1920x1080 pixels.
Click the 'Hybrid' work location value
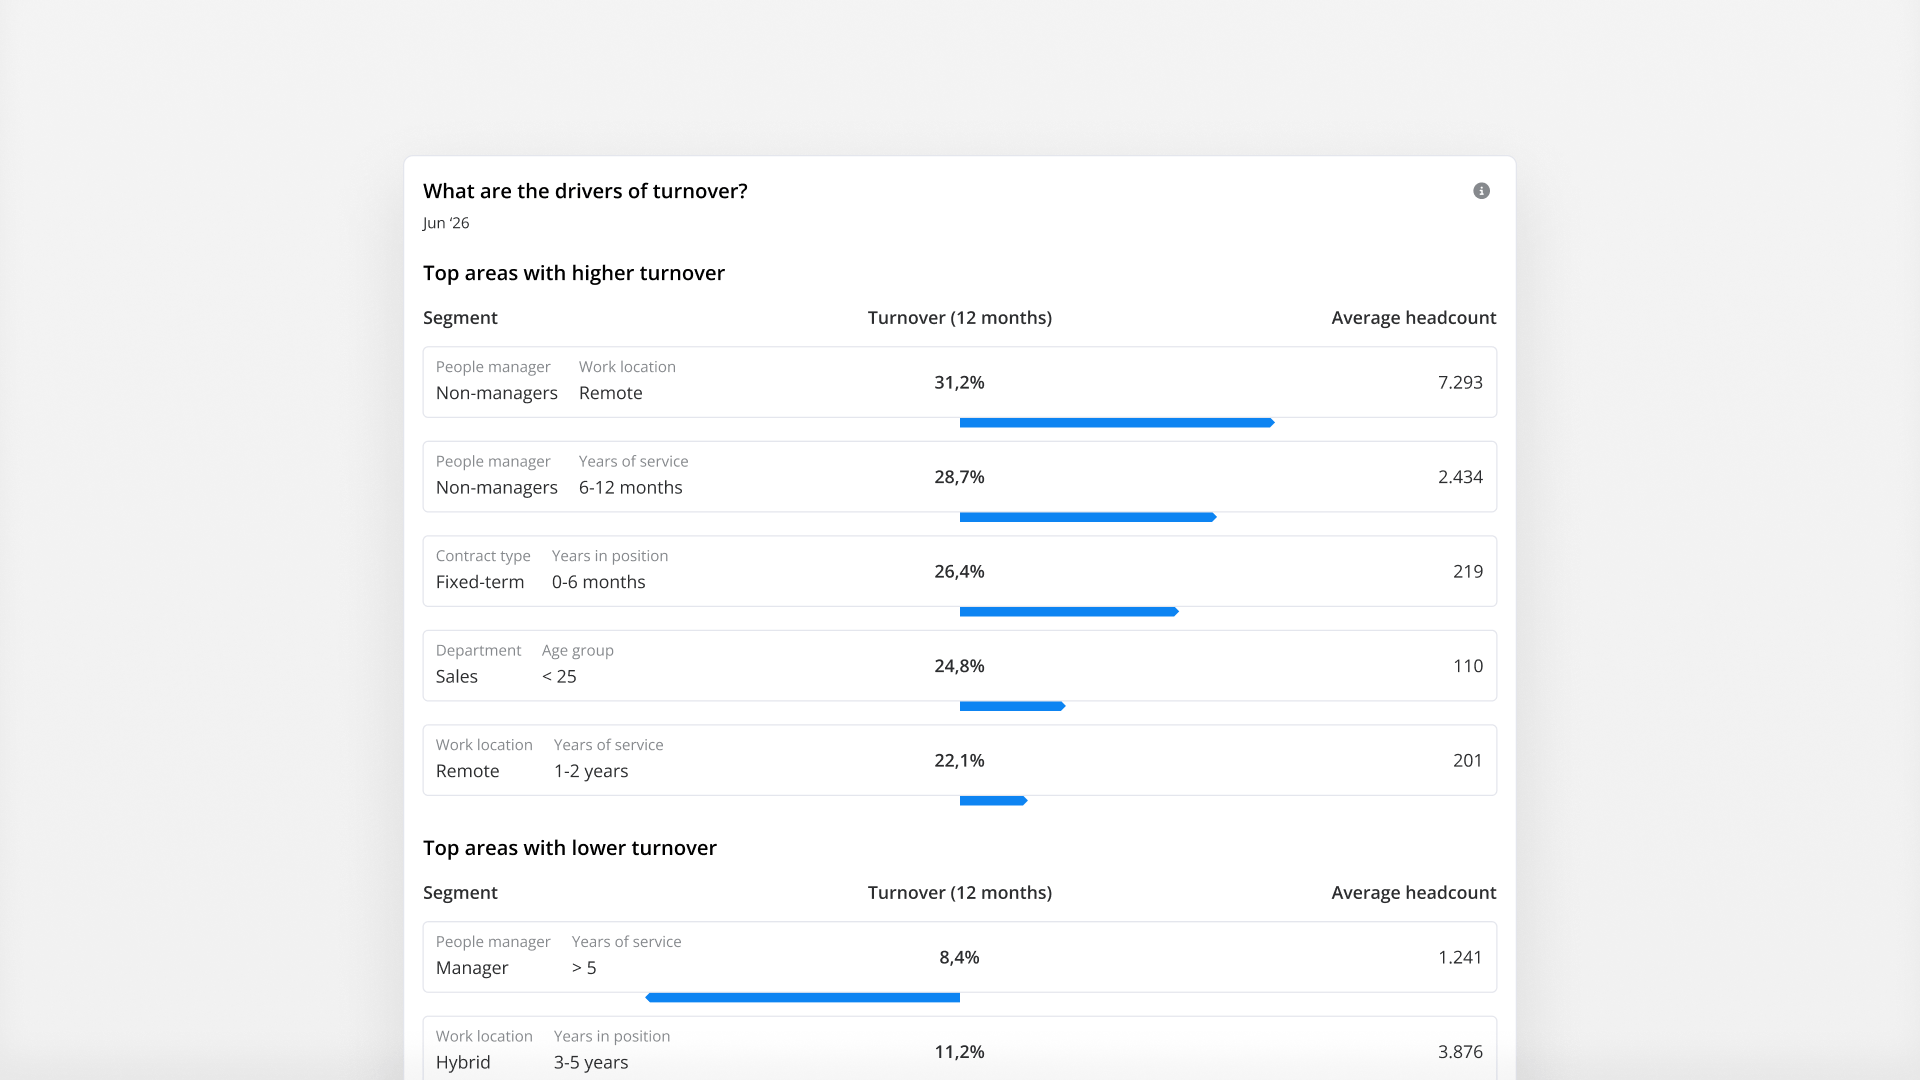pyautogui.click(x=463, y=1063)
